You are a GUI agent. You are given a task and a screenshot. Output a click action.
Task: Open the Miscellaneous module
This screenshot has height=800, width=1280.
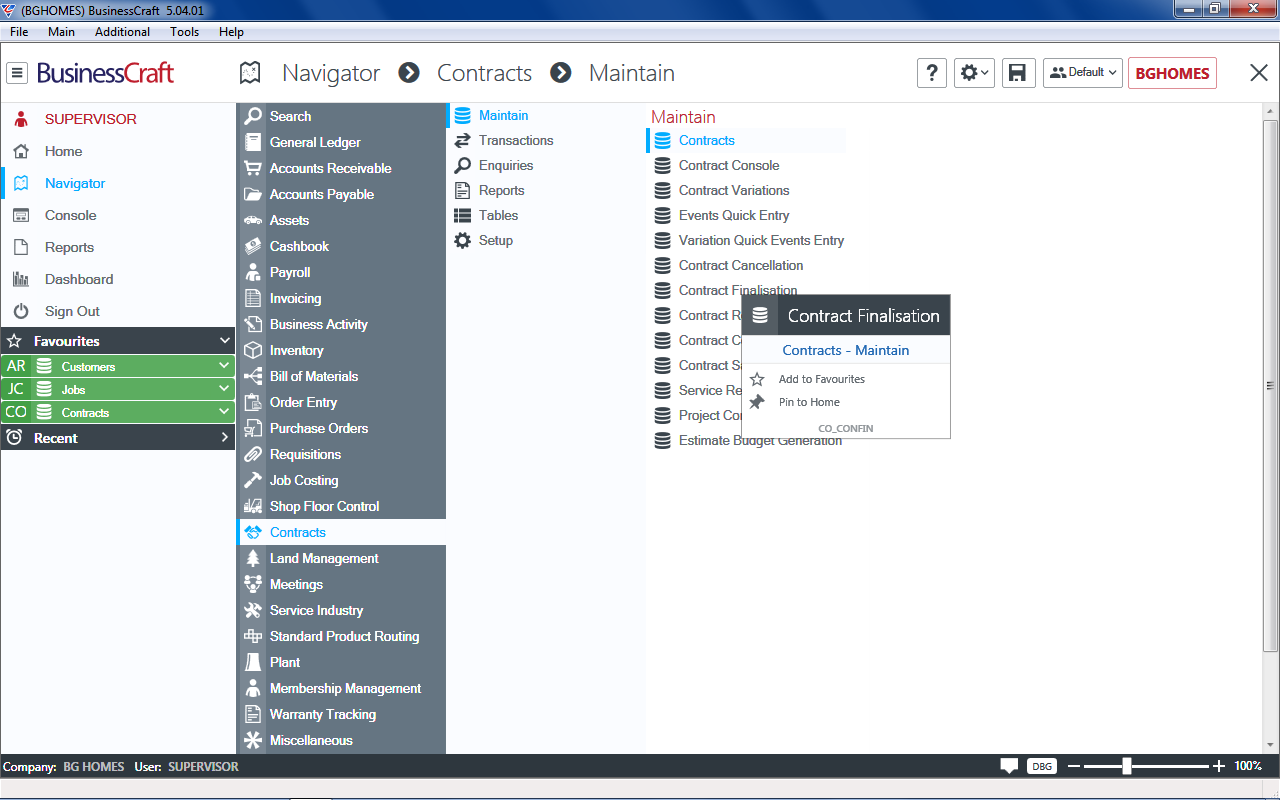point(341,740)
